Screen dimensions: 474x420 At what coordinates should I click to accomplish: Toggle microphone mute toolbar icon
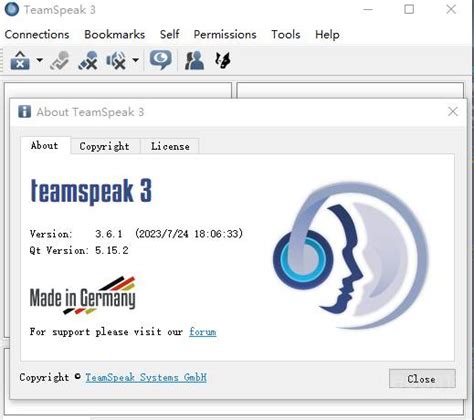point(88,60)
